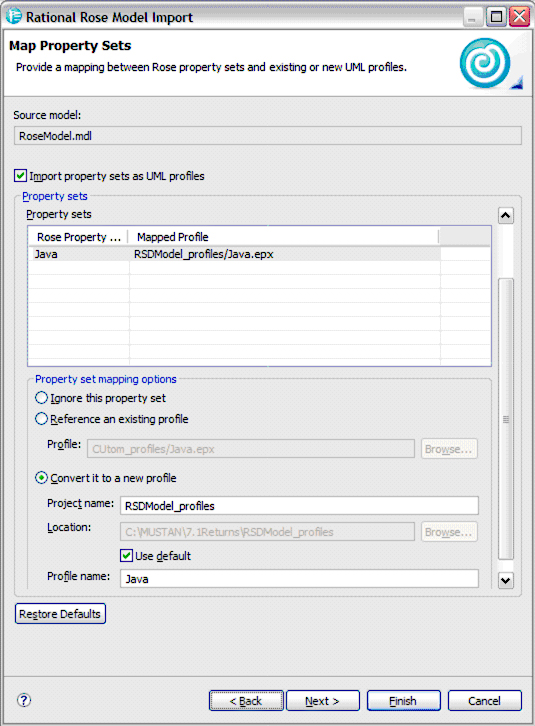The height and width of the screenshot is (726, 535).
Task: Click the disabled Profile path field
Action: coord(251,449)
